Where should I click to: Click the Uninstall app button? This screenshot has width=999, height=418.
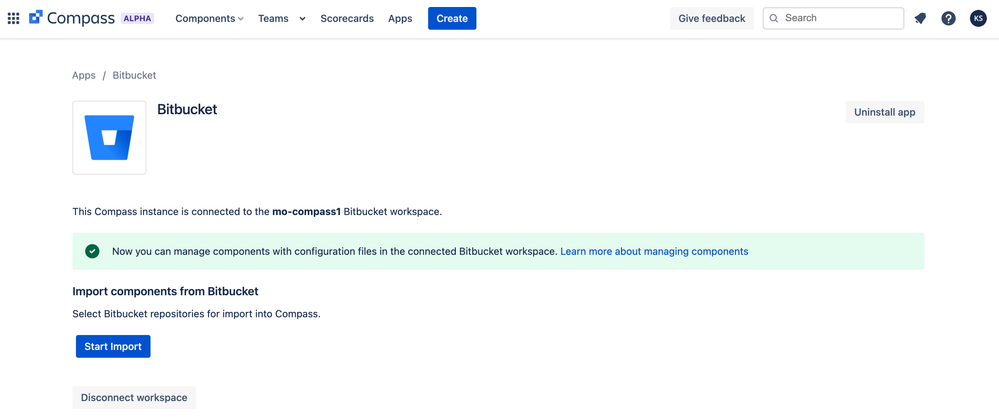click(885, 112)
